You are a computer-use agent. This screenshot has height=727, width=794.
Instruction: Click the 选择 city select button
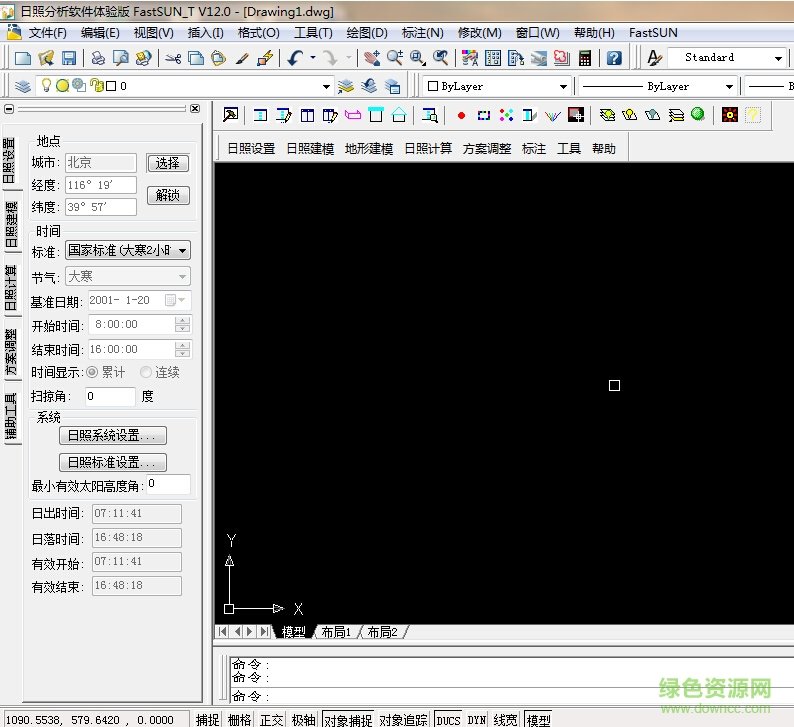point(168,163)
